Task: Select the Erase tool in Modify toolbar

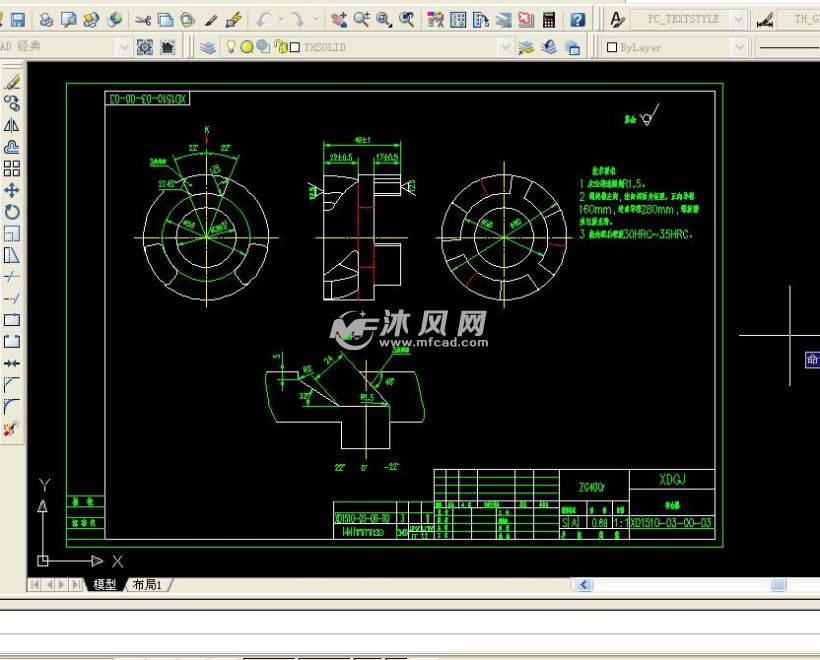Action: click(x=12, y=82)
